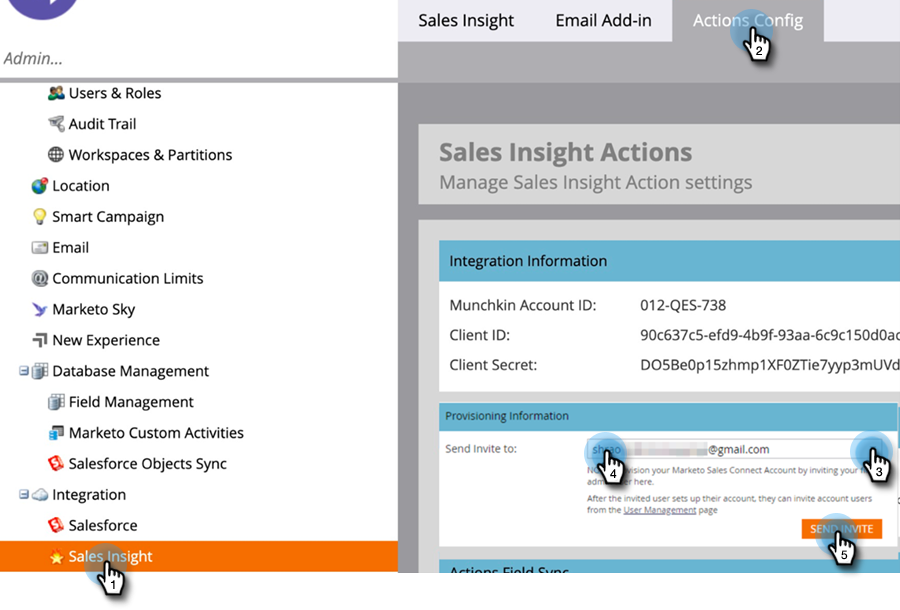The image size is (900, 610).
Task: Open Salesforce Objects Sync
Action: (148, 464)
